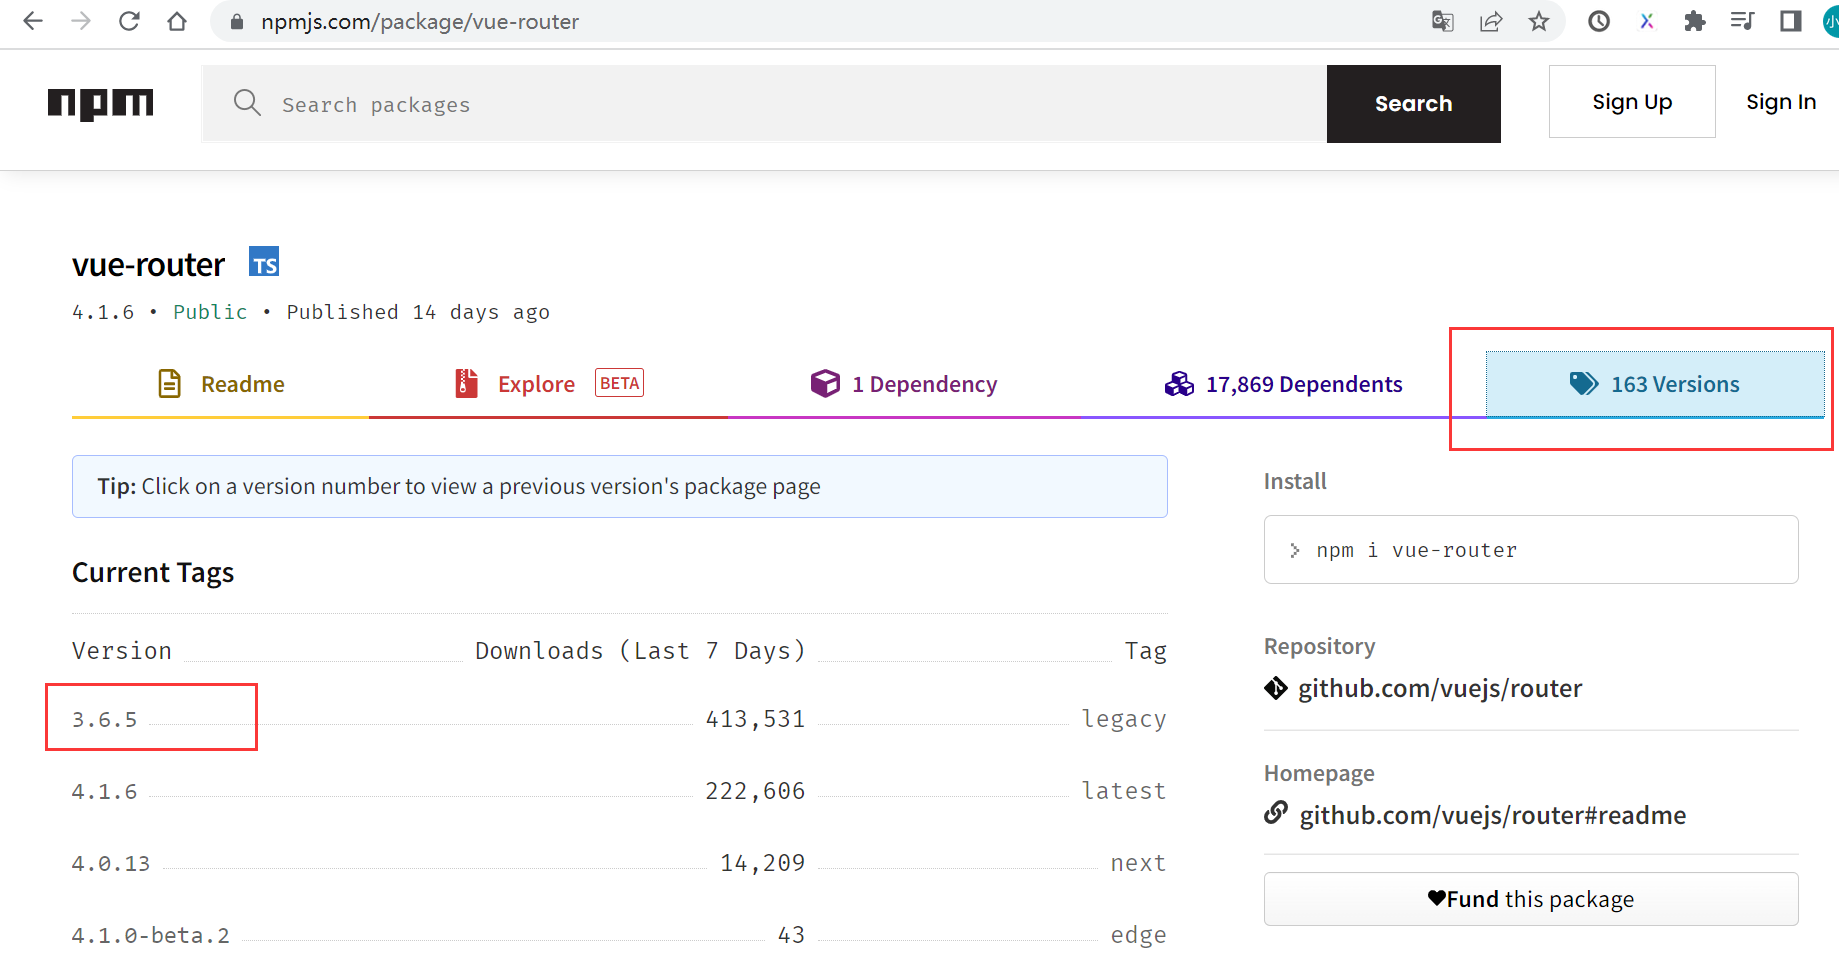Open the browser home page icon
This screenshot has height=956, width=1839.
[177, 21]
